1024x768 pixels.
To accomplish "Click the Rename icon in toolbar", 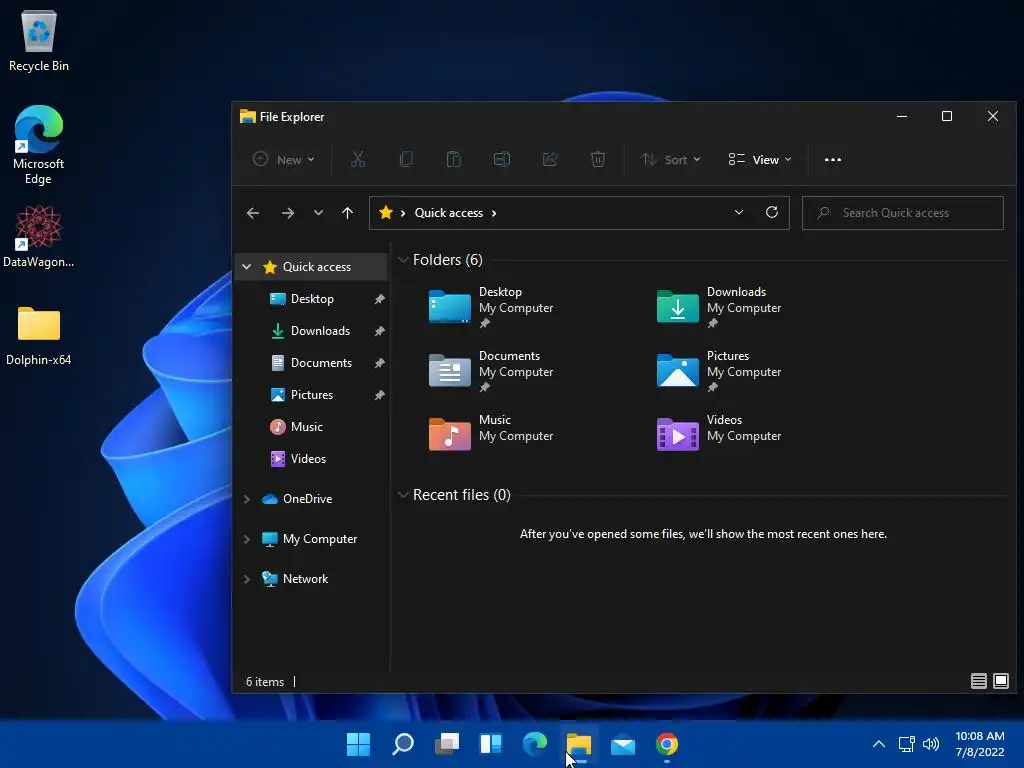I will (502, 159).
